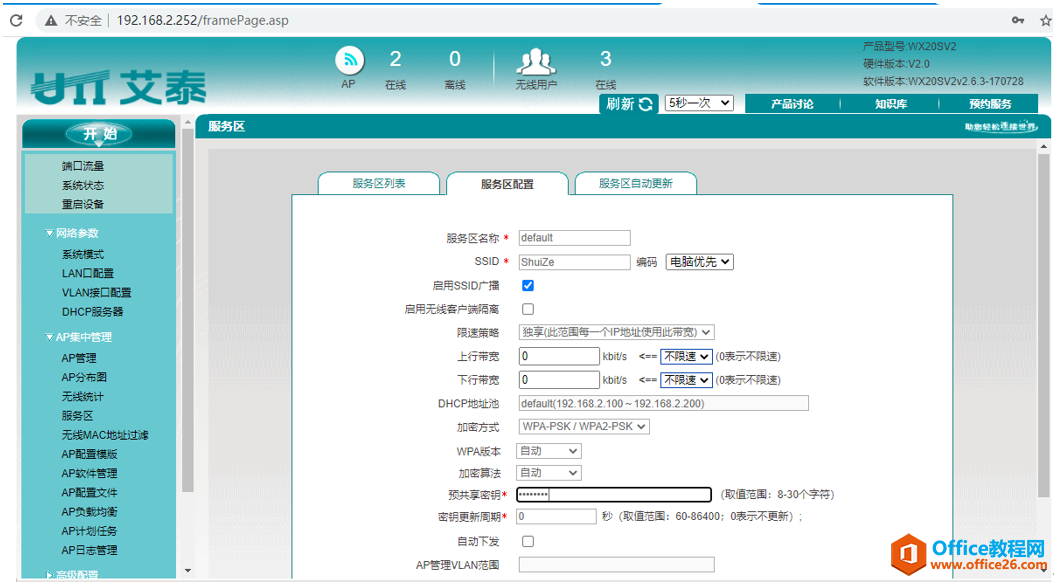This screenshot has height=582, width=1054.
Task: Click the AP offline count 0
Action: [455, 59]
